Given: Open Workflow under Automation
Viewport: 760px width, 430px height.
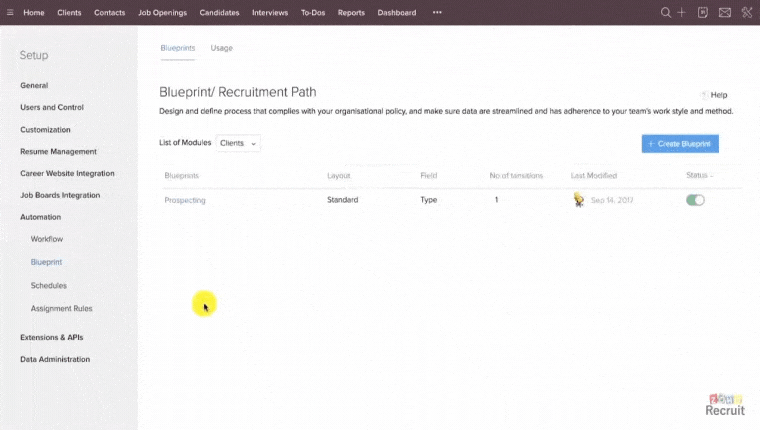Looking at the screenshot, I should click(x=47, y=239).
